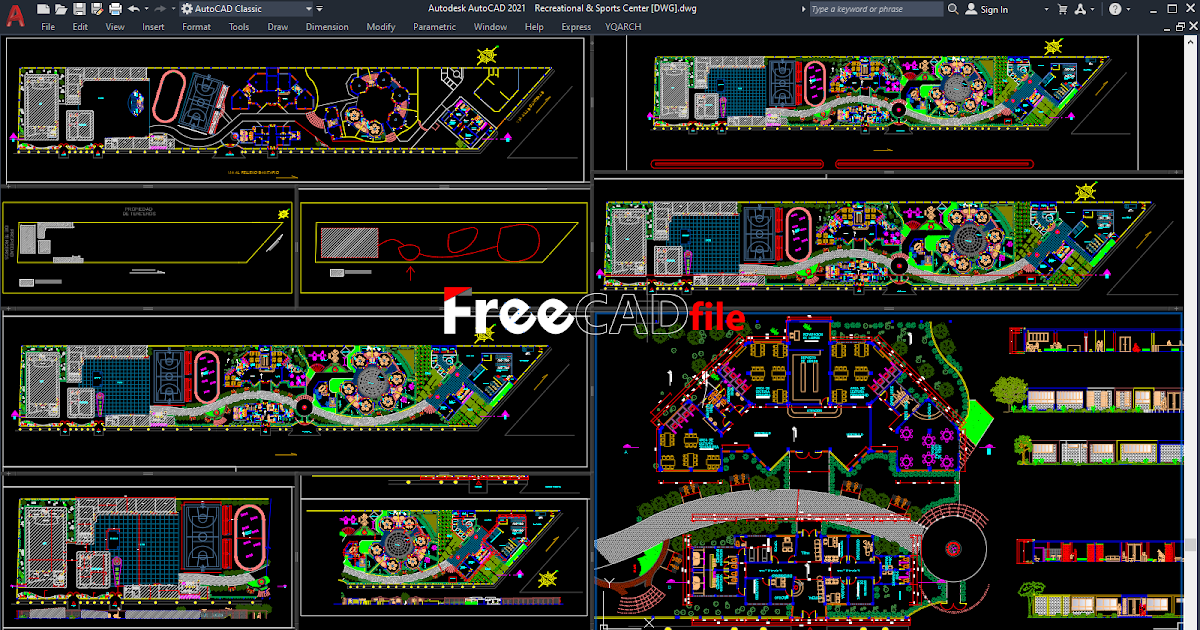Open the Autodesk App Store cart icon

tap(1063, 9)
